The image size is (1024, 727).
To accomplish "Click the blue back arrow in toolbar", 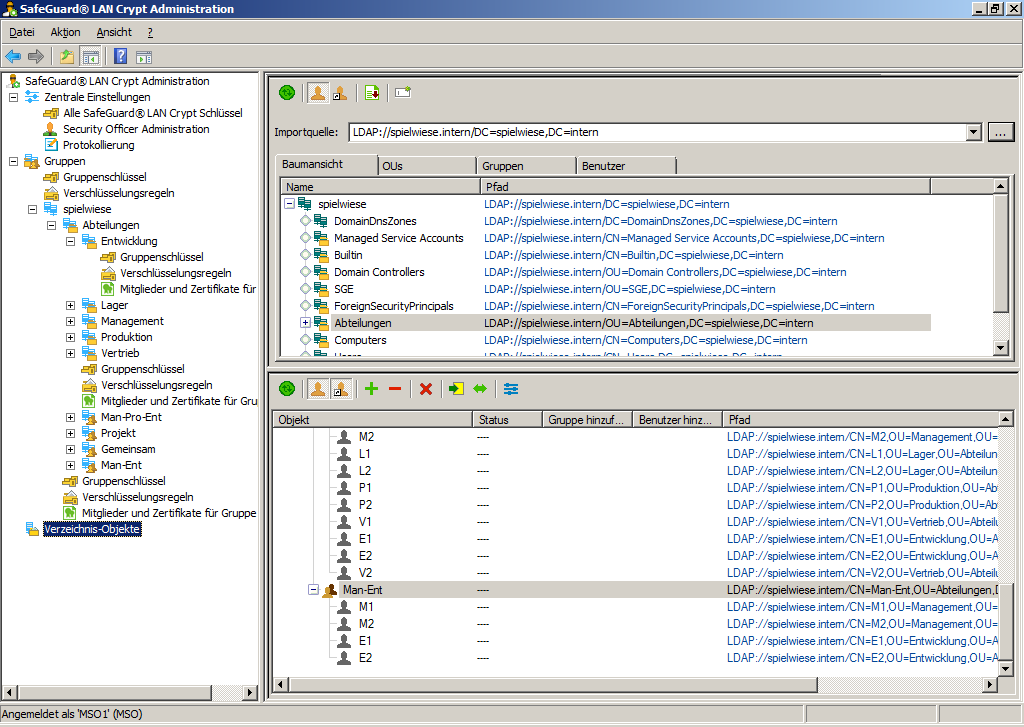I will [x=13, y=56].
